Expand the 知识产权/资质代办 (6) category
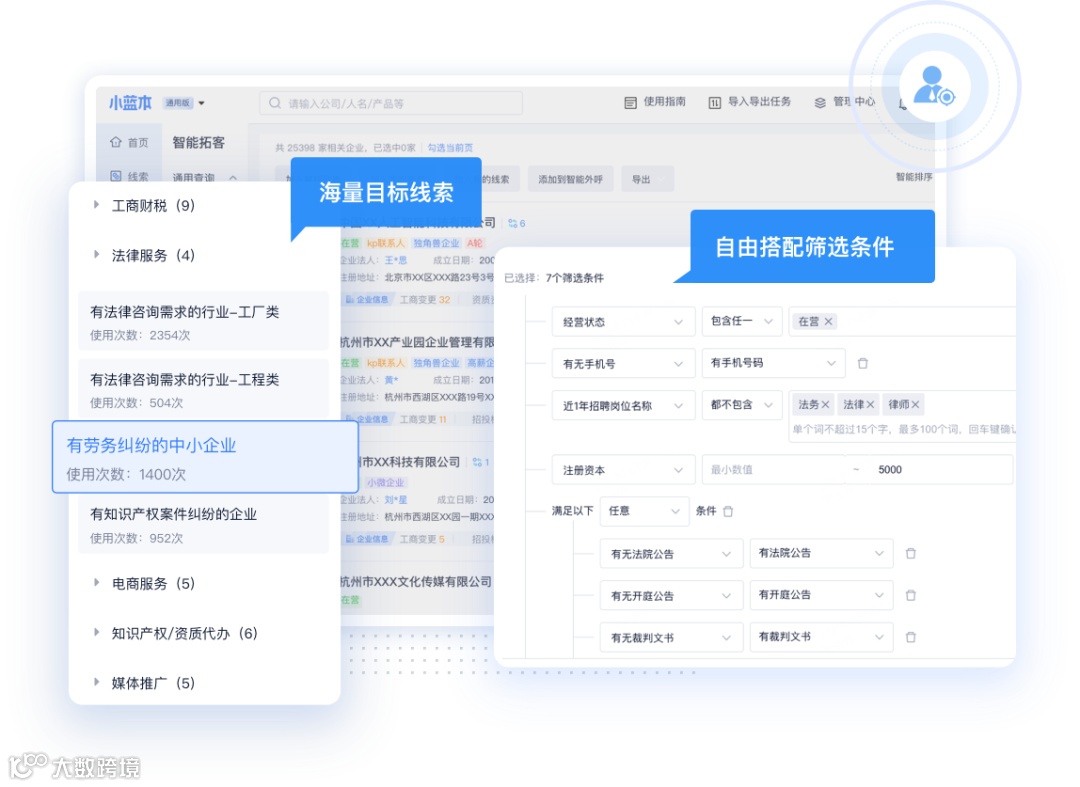This screenshot has width=1080, height=787. [96, 632]
